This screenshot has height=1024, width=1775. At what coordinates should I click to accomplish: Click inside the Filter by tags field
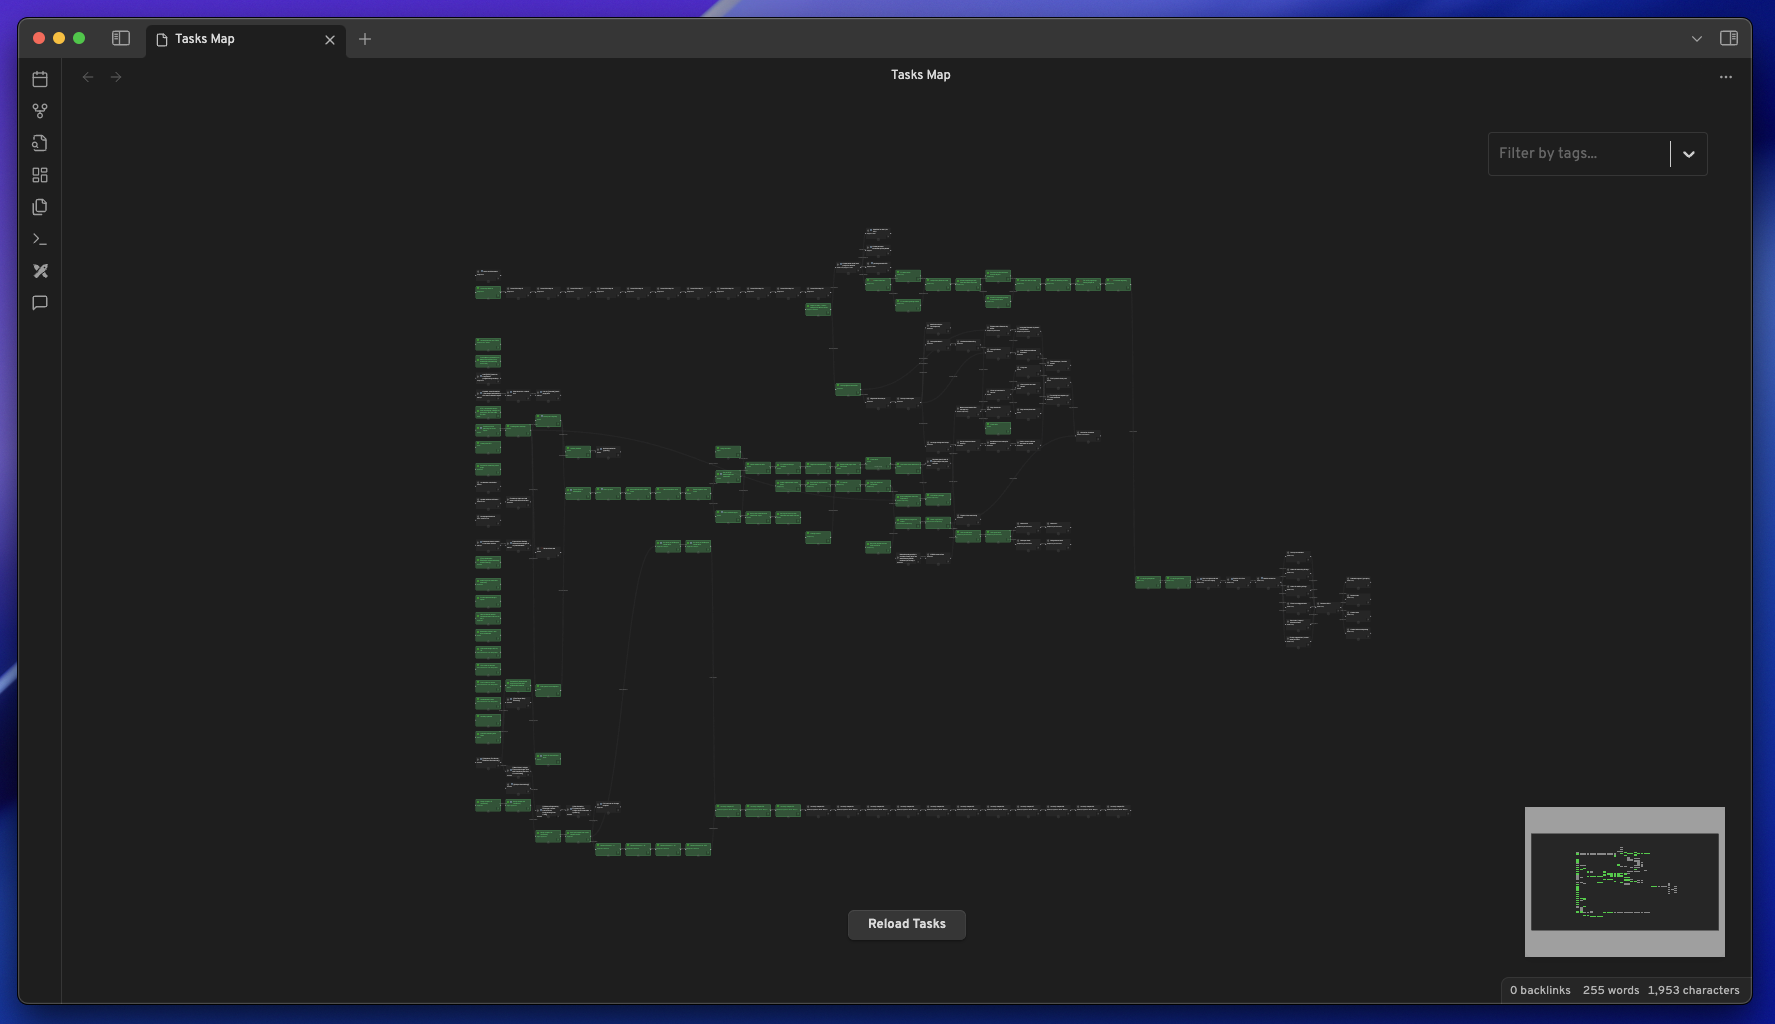tap(1578, 154)
